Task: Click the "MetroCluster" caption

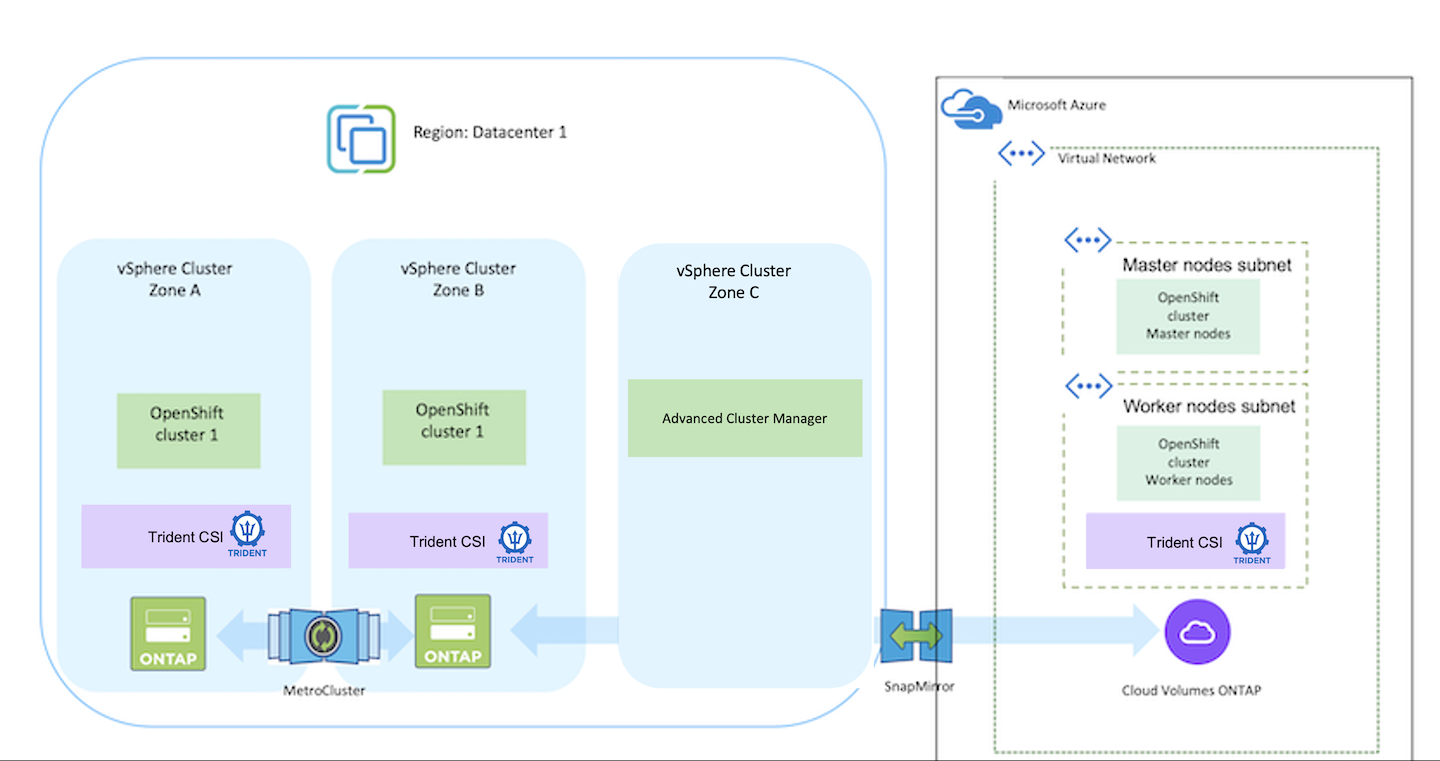Action: pos(324,690)
